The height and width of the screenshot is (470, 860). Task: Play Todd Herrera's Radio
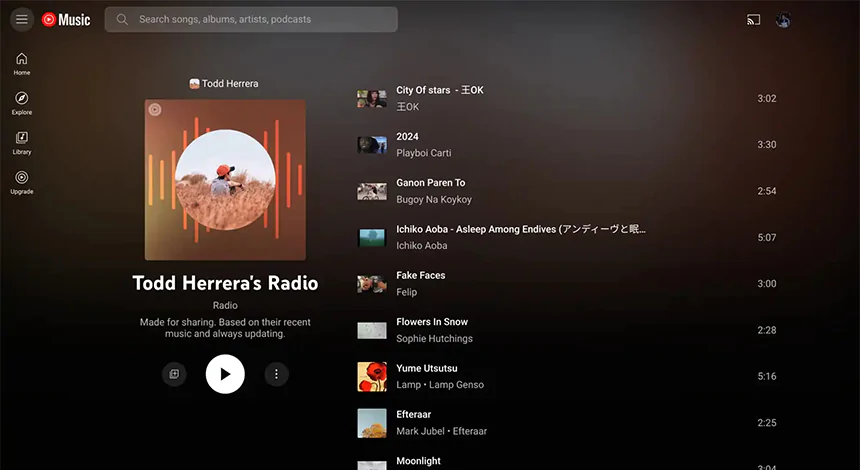pos(225,374)
